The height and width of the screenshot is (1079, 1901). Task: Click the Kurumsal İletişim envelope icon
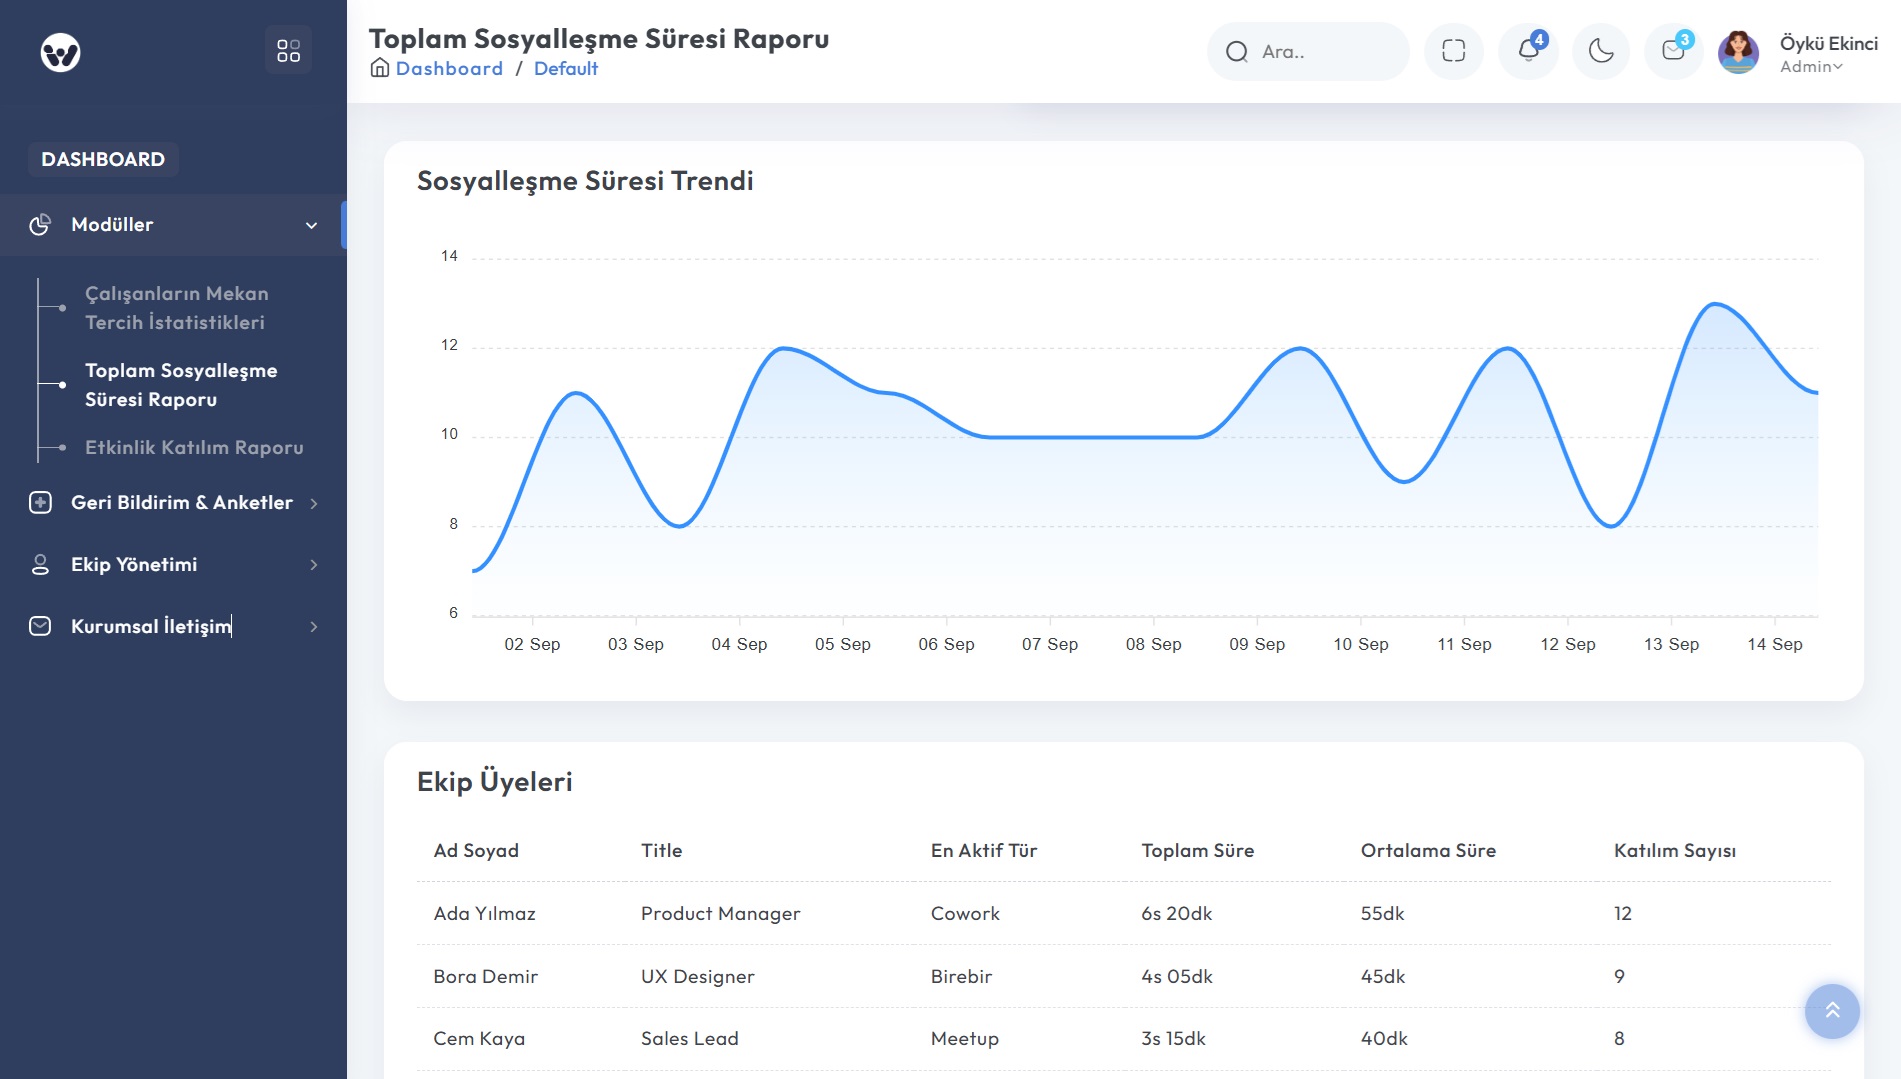click(40, 627)
